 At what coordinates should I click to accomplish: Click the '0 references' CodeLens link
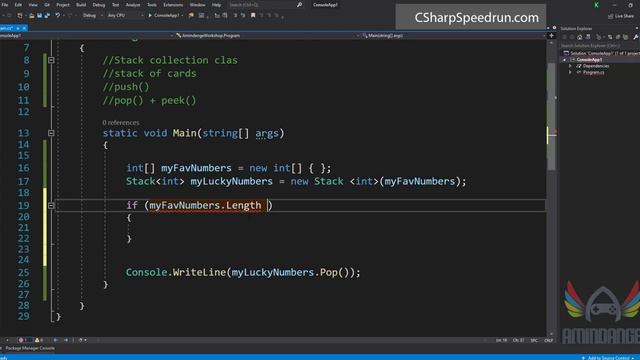tap(120, 122)
